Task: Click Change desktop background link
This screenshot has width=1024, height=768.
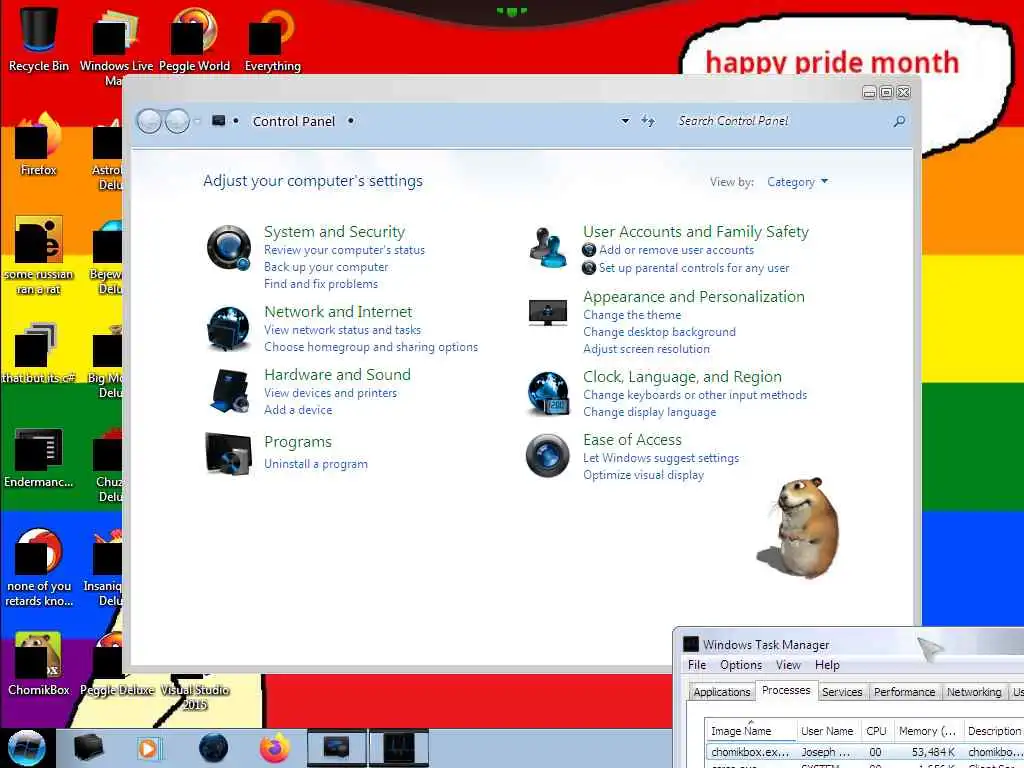Action: (659, 332)
